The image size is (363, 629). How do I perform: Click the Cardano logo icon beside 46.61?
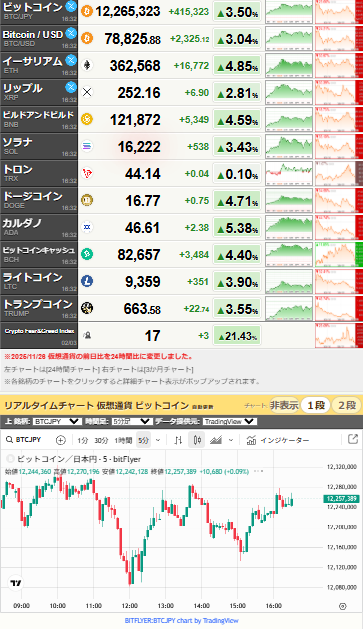pos(87,227)
